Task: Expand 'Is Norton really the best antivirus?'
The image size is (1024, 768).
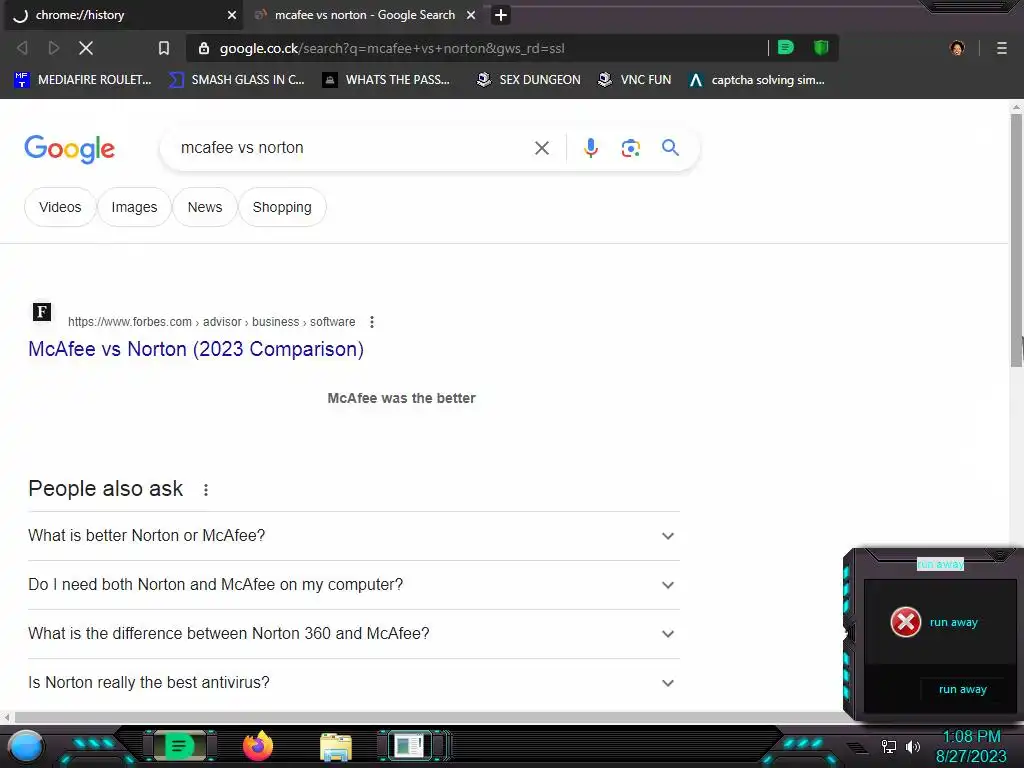Action: coord(354,683)
